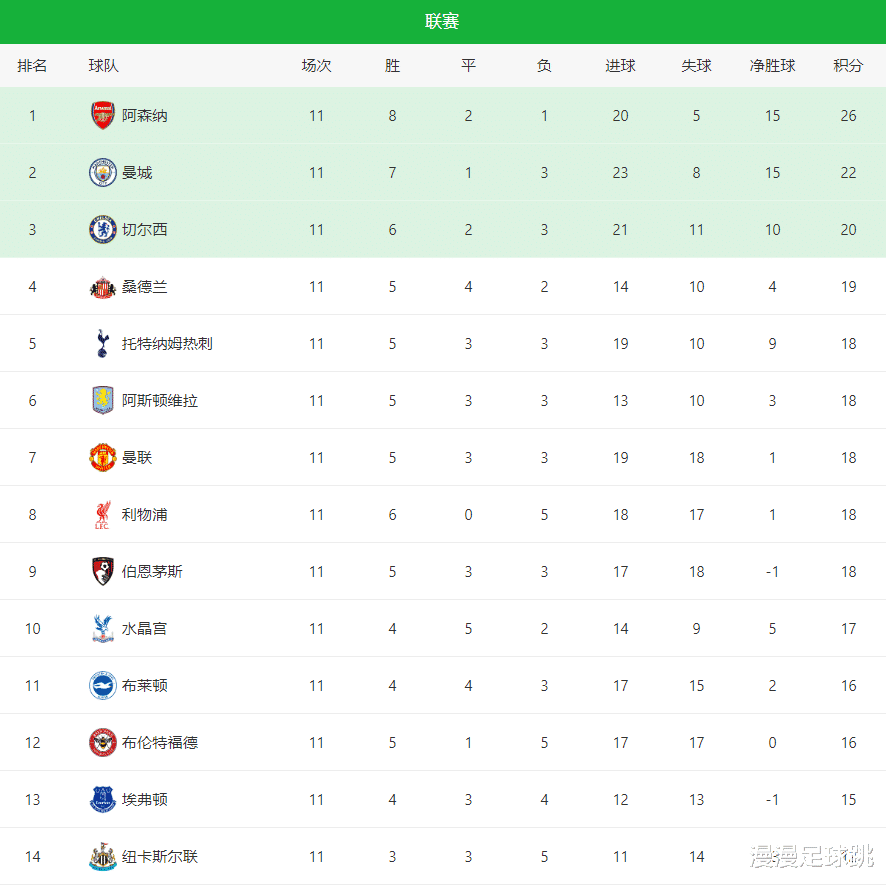Screen dimensions: 886x885
Task: Click the 积分 column header
Action: tap(848, 66)
